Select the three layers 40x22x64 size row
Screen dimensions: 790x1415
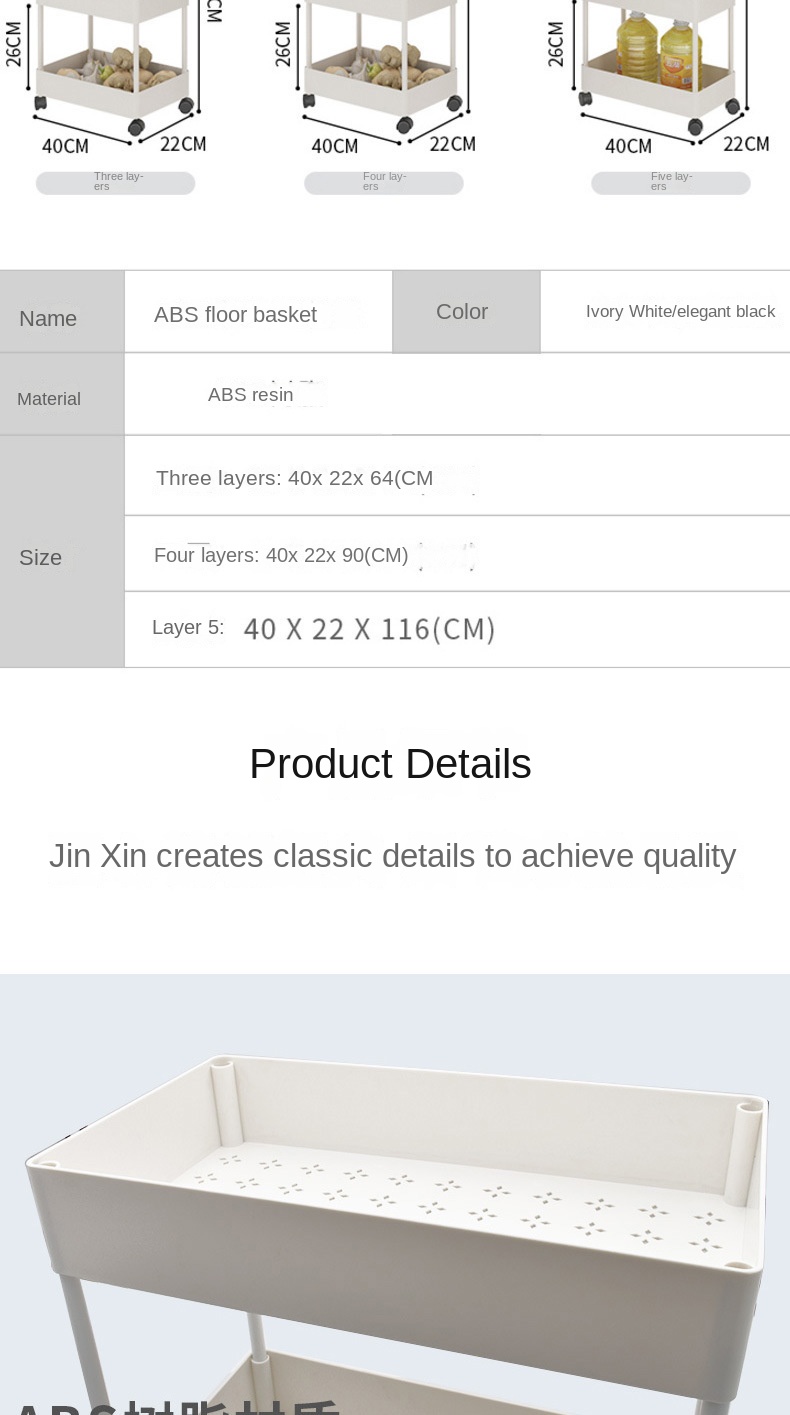coord(295,478)
